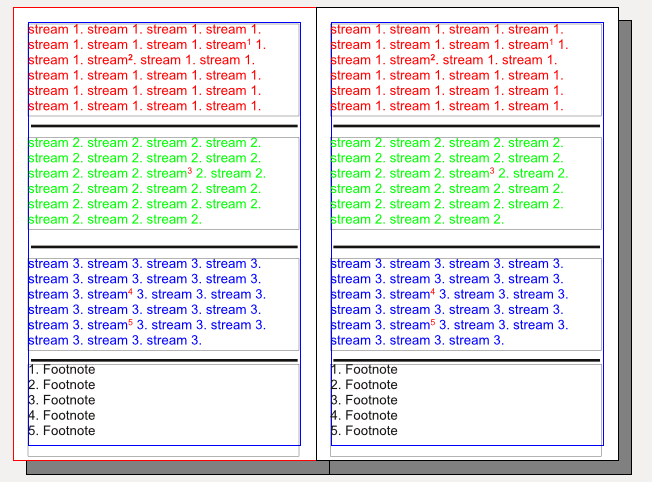The width and height of the screenshot is (652, 482).
Task: Click '5. Footnote' entry on left page
Action: pyautogui.click(x=62, y=431)
